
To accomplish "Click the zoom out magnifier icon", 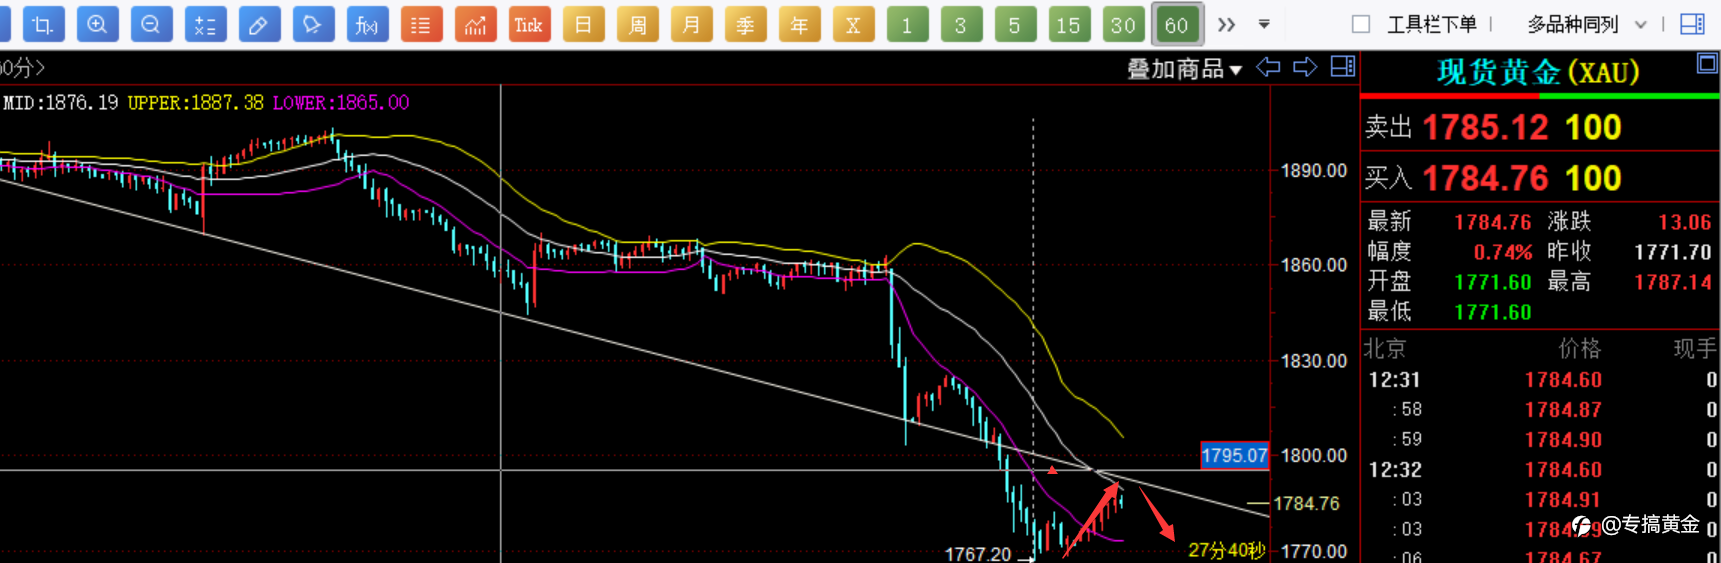I will click(x=151, y=24).
